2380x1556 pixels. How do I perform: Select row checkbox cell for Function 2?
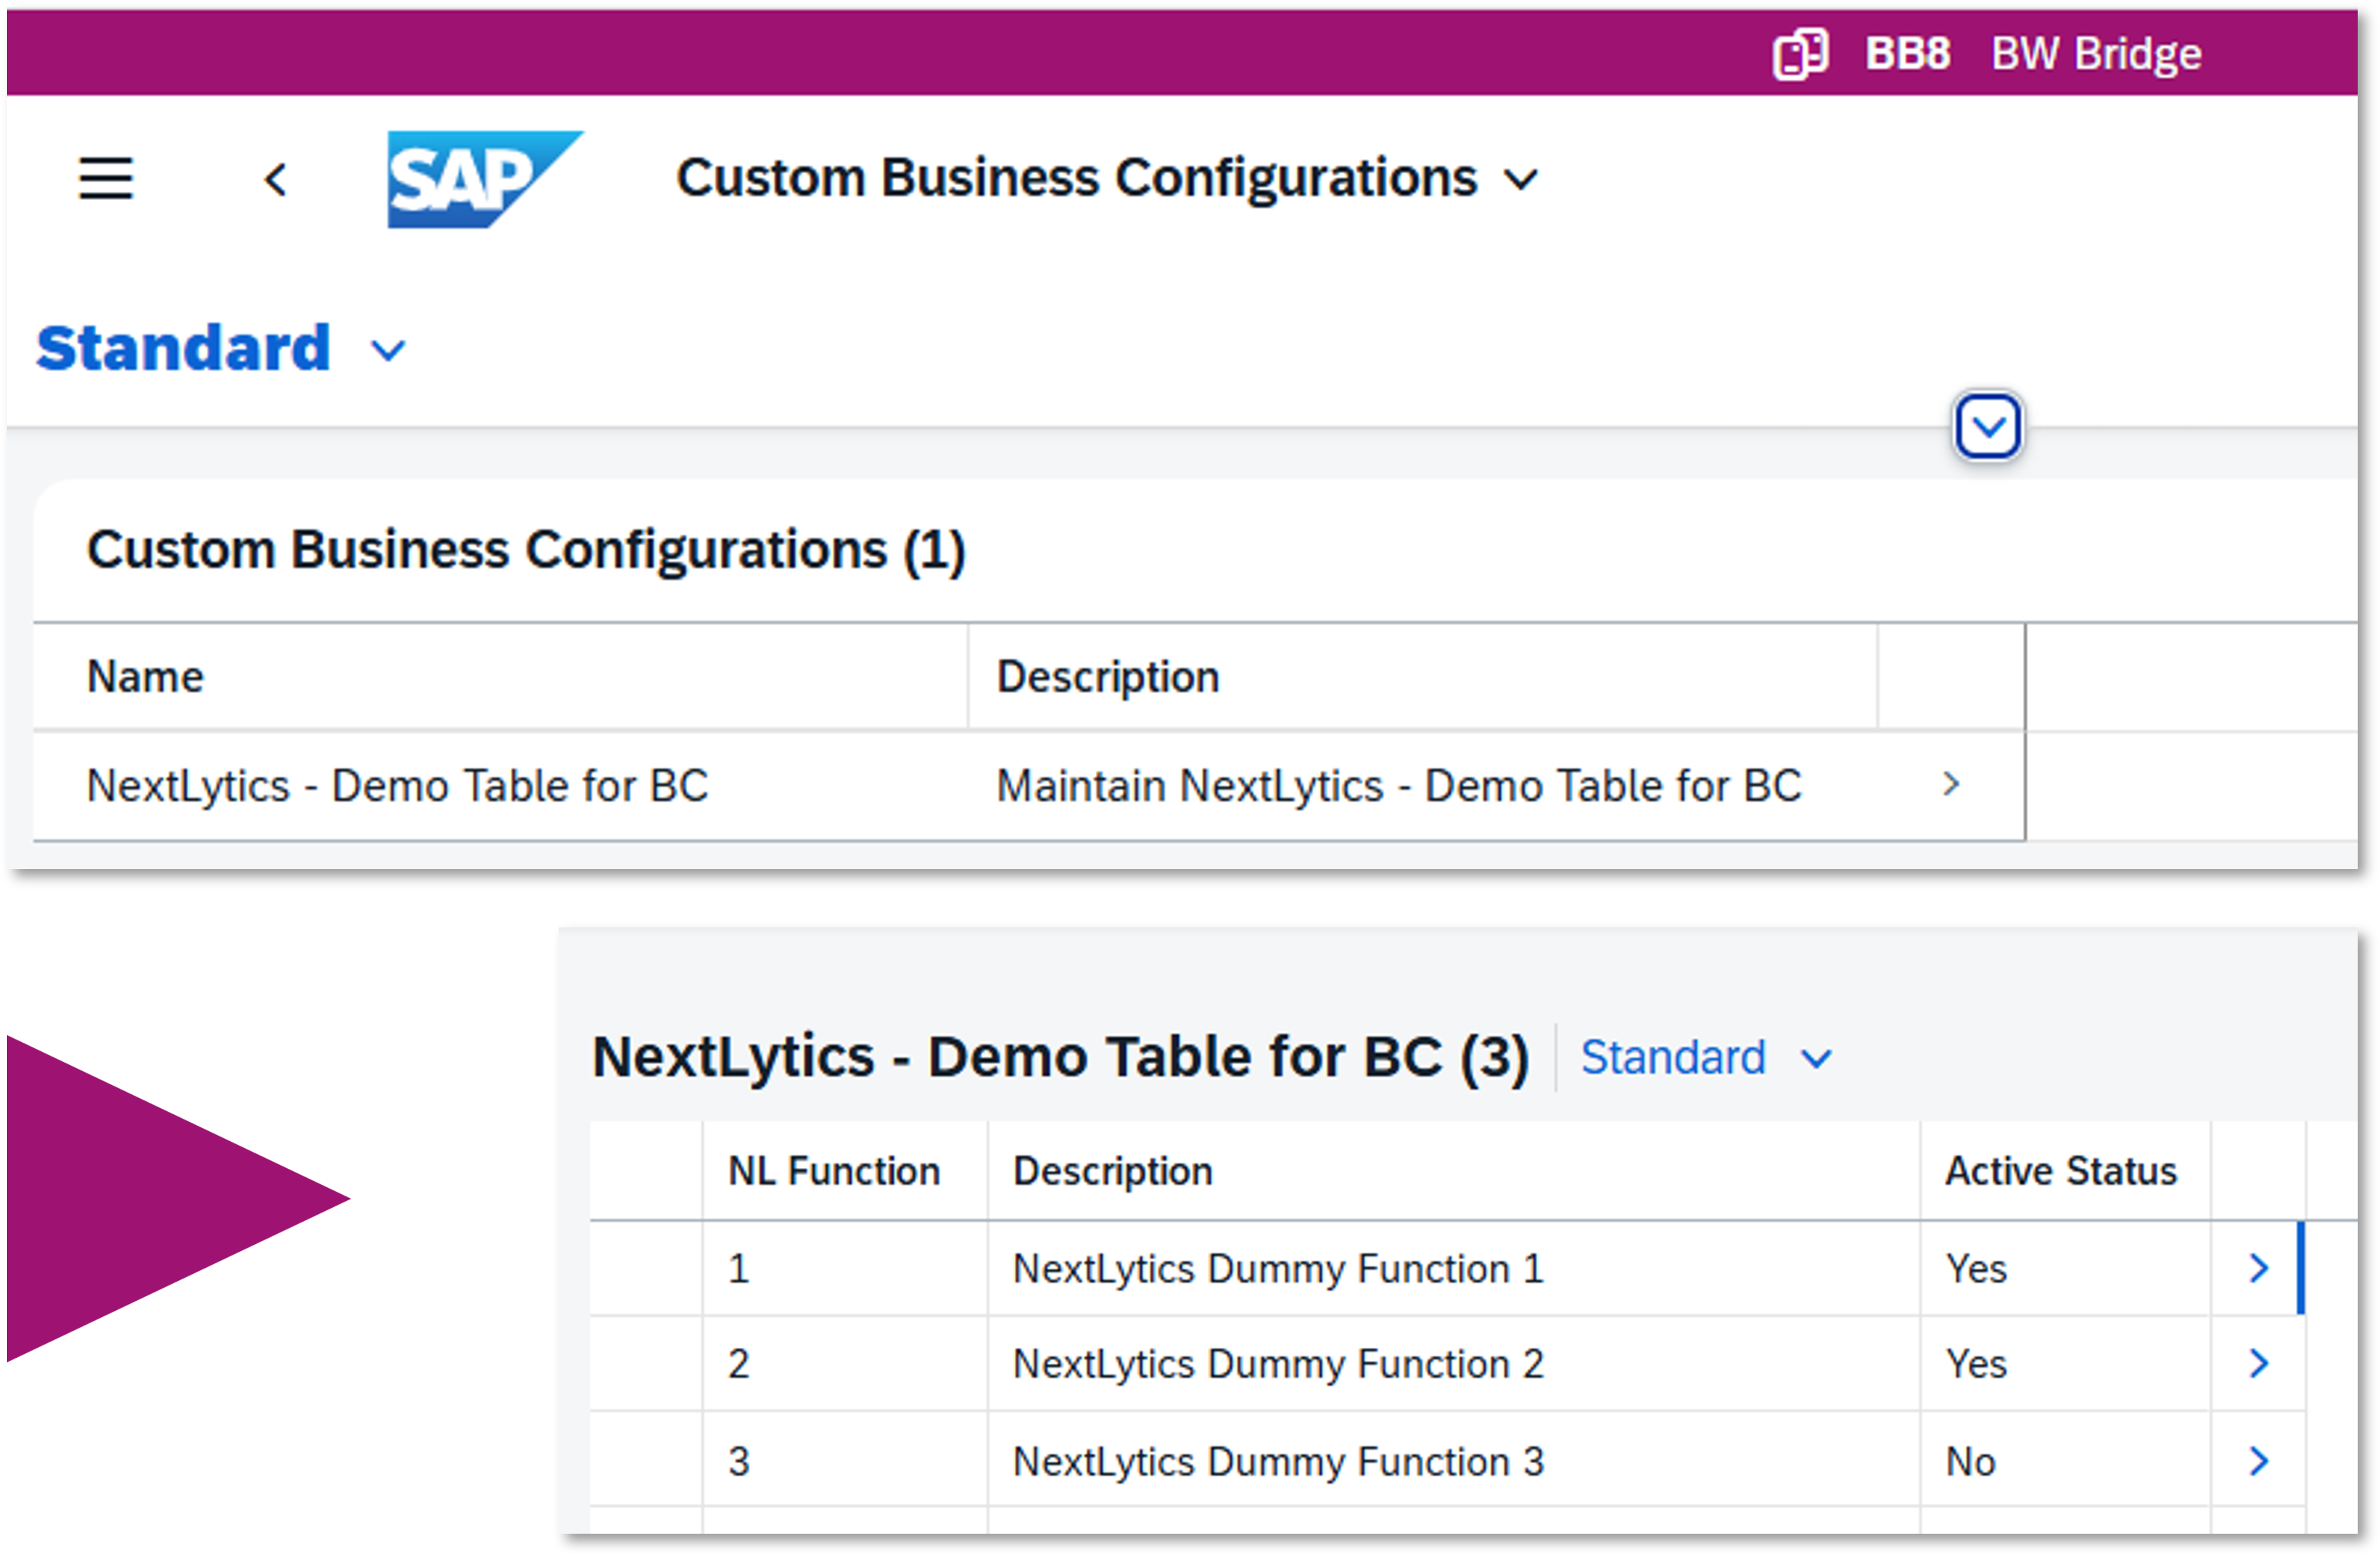646,1363
